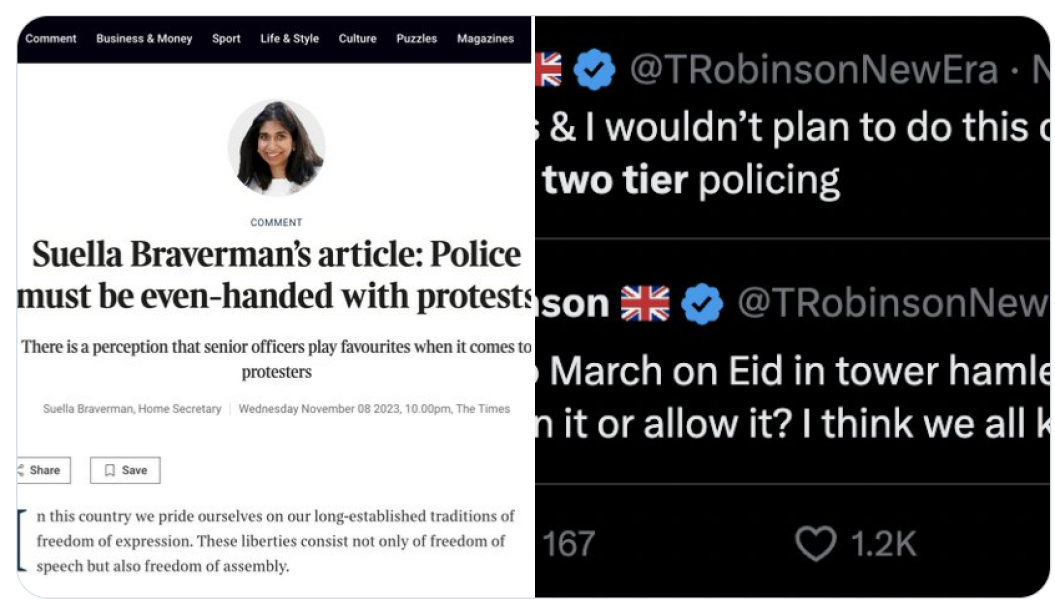Switch to the Culture section

357,39
